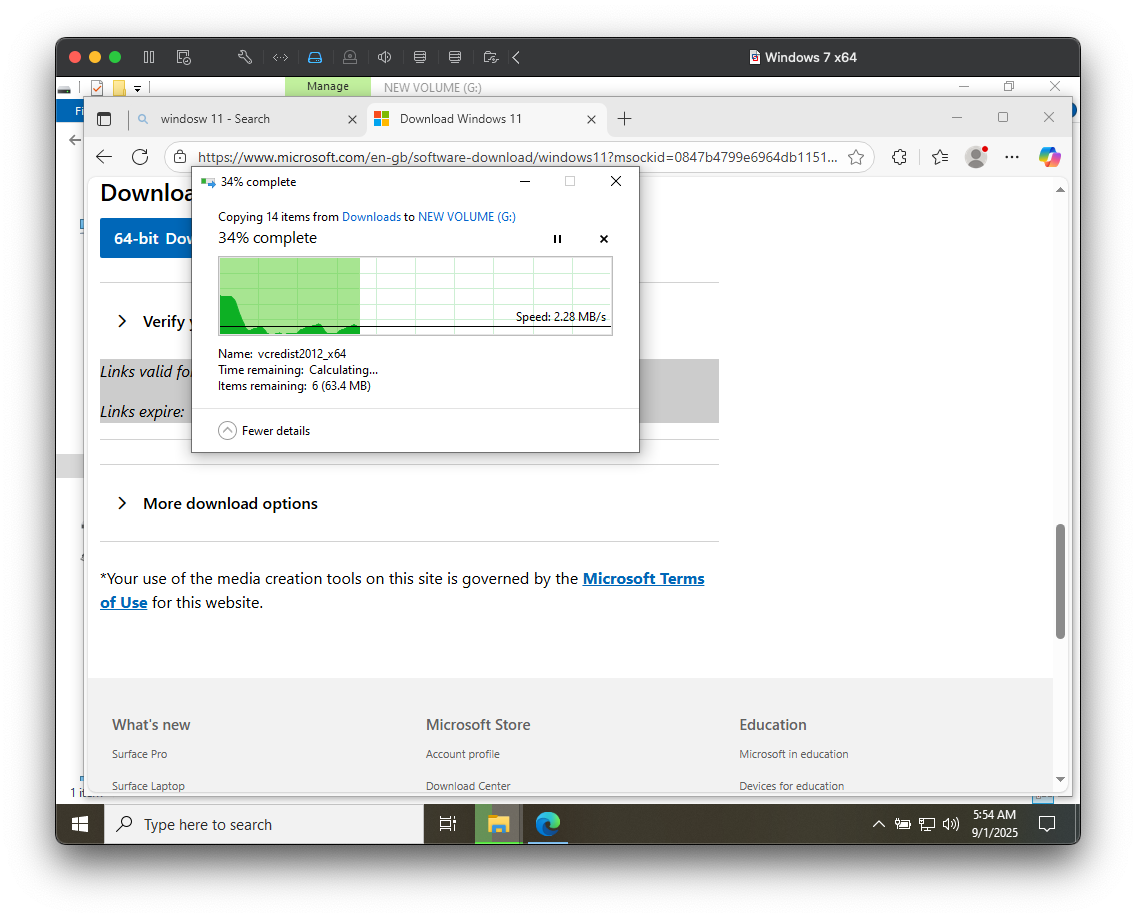This screenshot has height=918, width=1136.
Task: Click the VM sound speaker icon
Action: 385,57
